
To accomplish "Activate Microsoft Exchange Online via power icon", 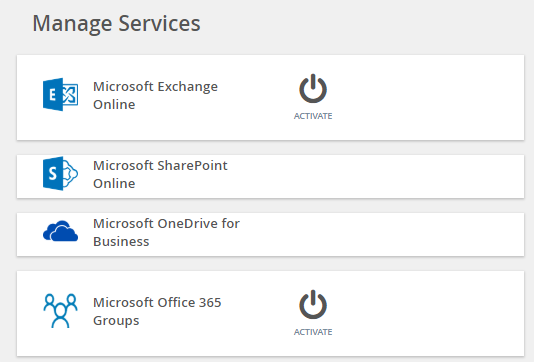I will pos(313,89).
